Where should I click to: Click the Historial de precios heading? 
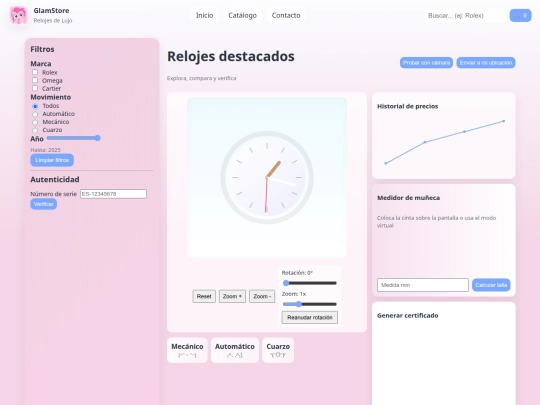pos(407,106)
